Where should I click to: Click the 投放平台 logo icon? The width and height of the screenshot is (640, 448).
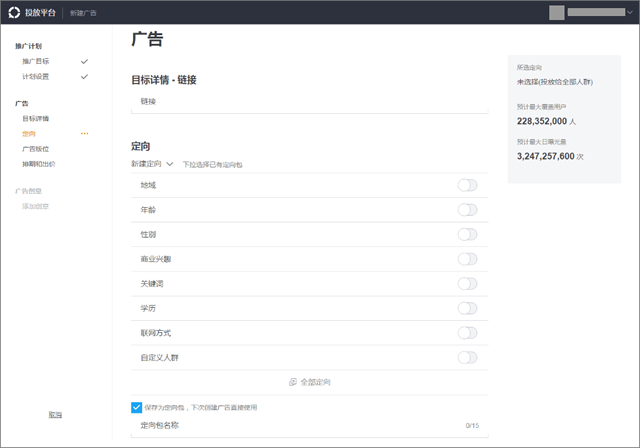(x=14, y=13)
